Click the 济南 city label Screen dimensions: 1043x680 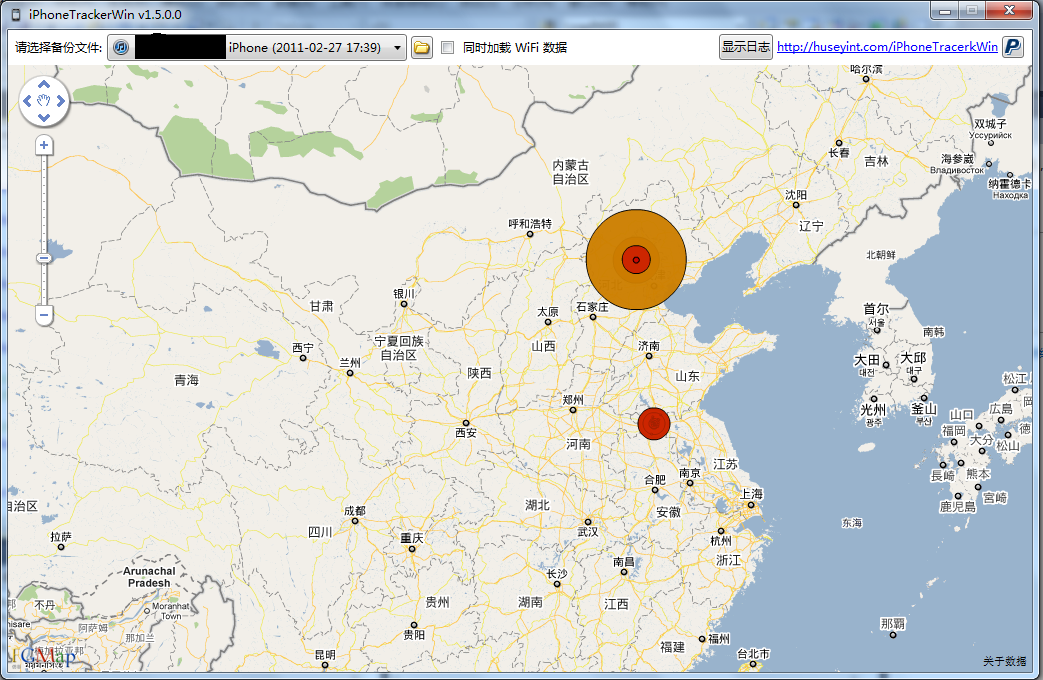click(x=649, y=345)
